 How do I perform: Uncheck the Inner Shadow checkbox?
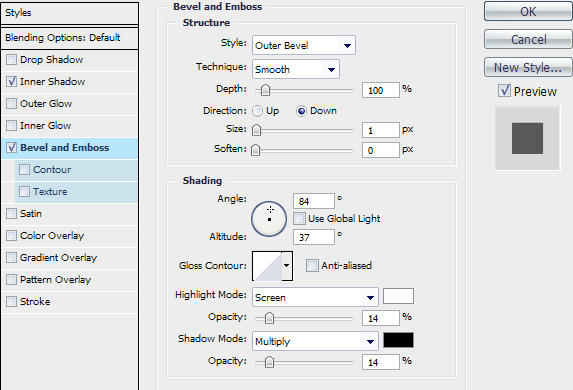coord(12,82)
